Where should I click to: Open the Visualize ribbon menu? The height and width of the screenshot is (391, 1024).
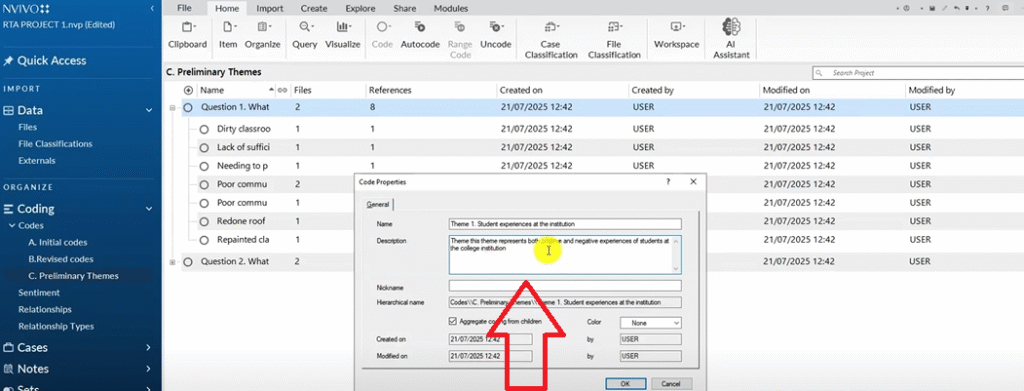coord(343,35)
